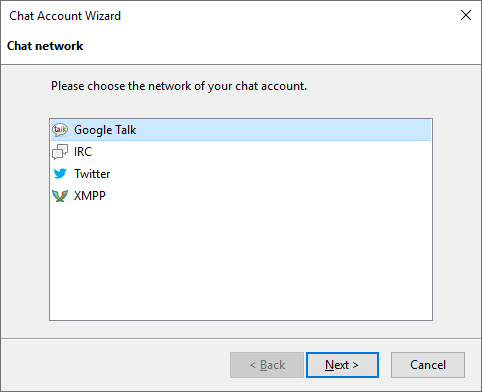The image size is (482, 392).
Task: Continue with the Next button
Action: coord(342,365)
